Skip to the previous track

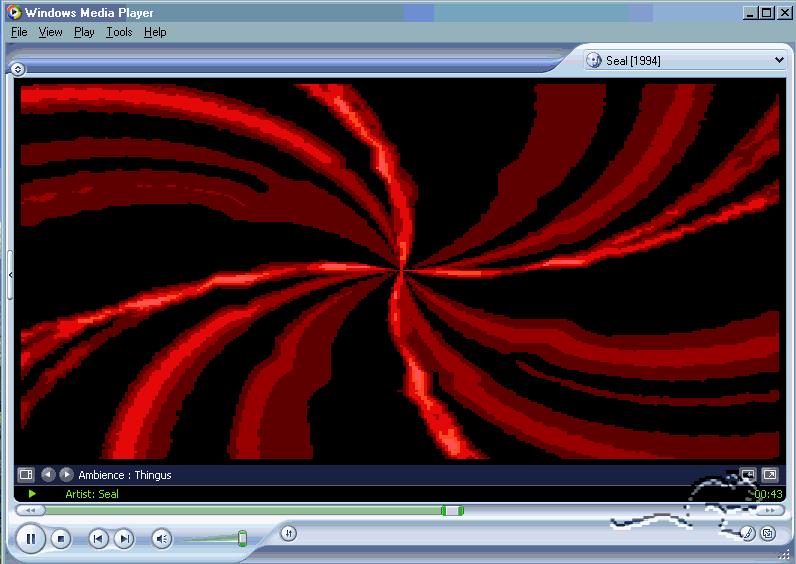98,539
